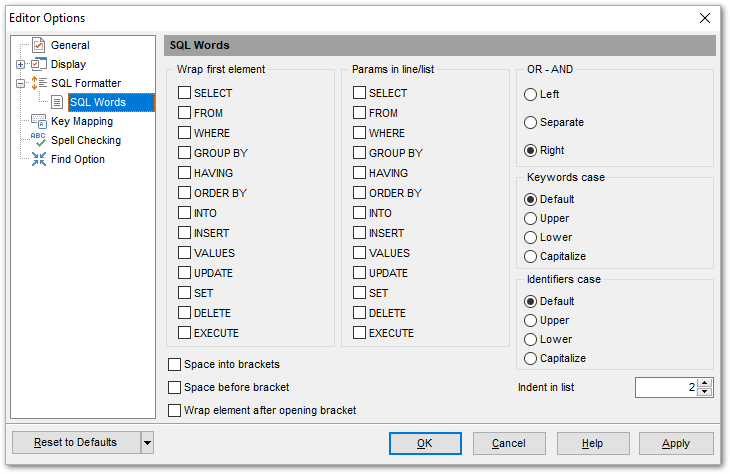Image resolution: width=730 pixels, height=474 pixels.
Task: Check Params in line/list GROUP BY box
Action: pos(359,153)
